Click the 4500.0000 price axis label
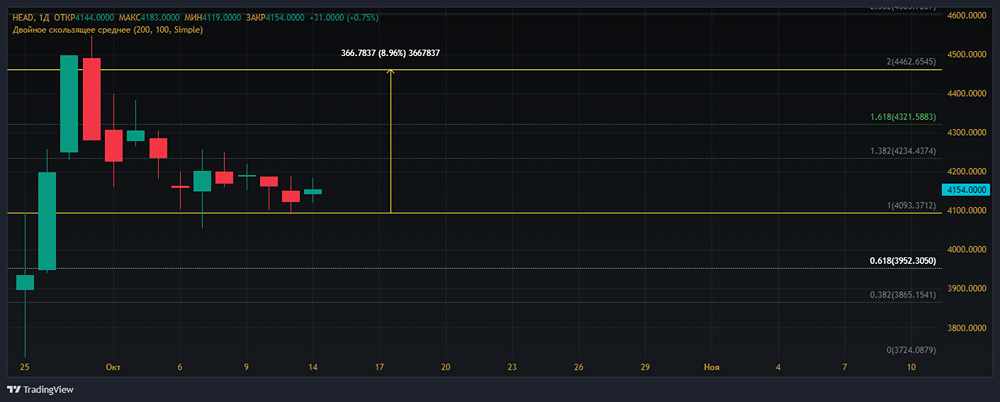 (x=968, y=55)
